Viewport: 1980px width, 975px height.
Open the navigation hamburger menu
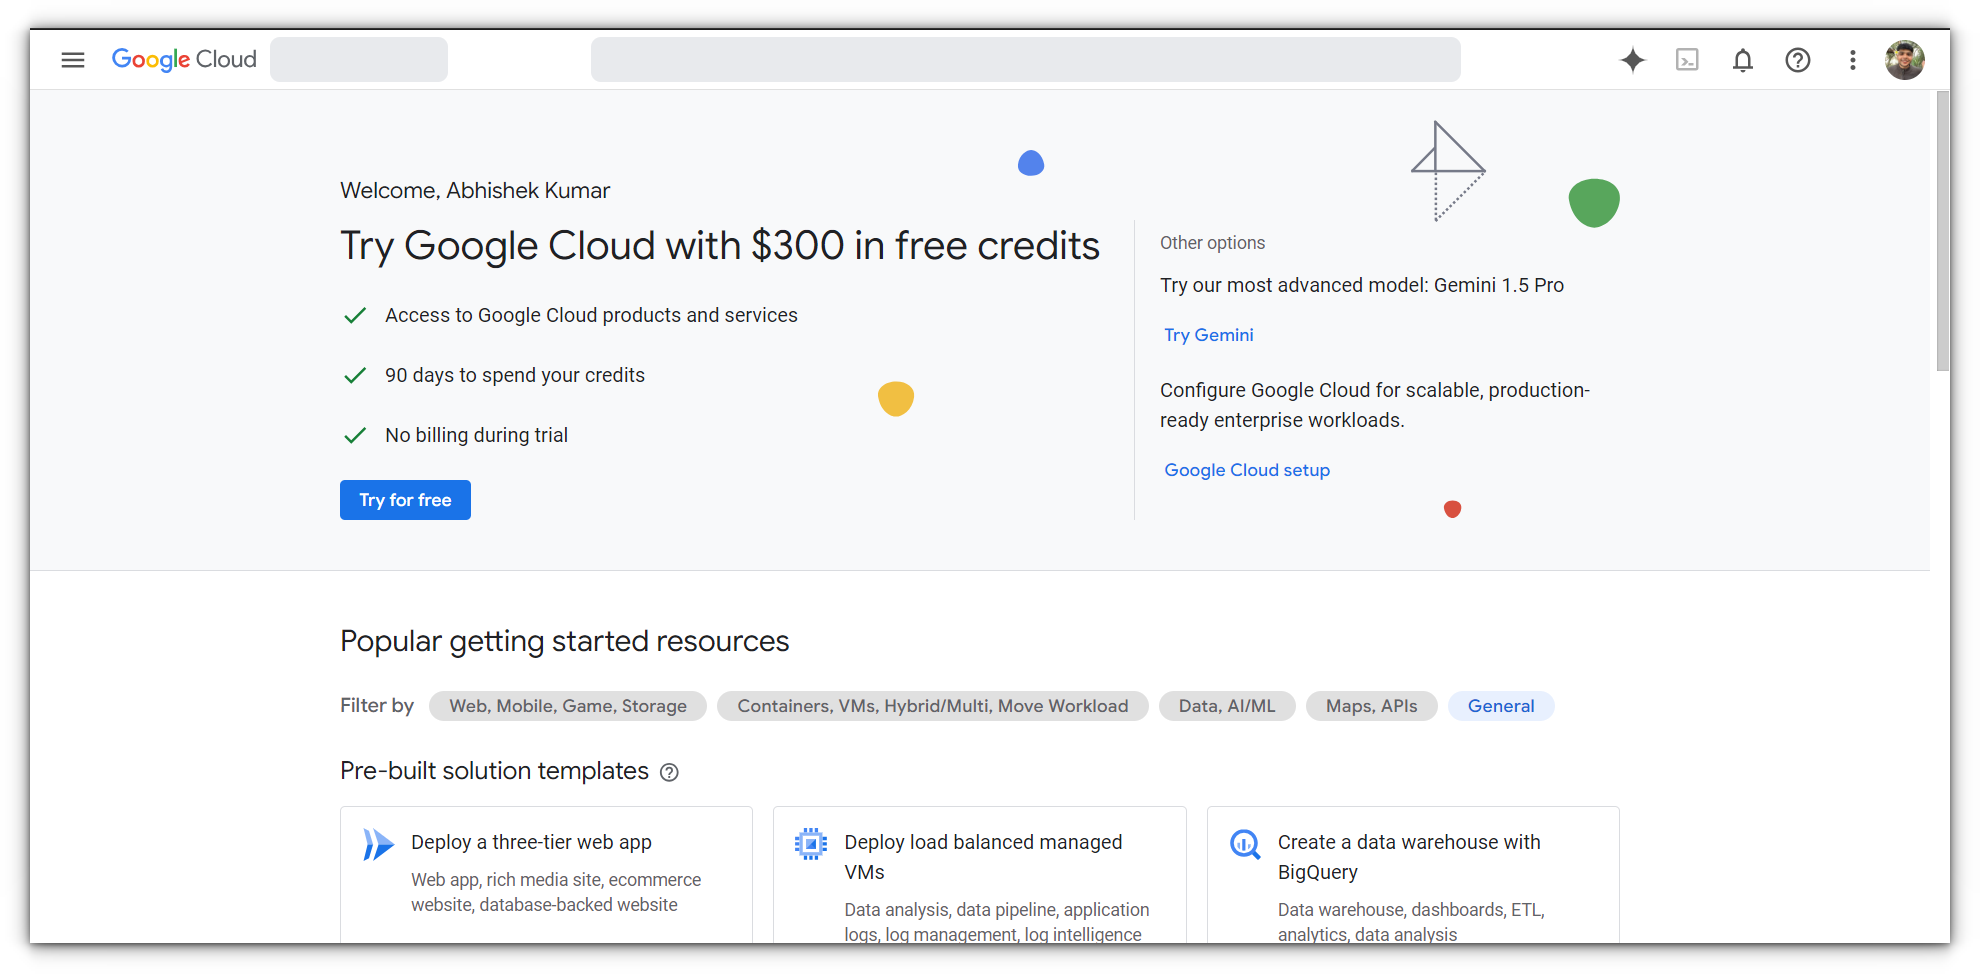[71, 59]
